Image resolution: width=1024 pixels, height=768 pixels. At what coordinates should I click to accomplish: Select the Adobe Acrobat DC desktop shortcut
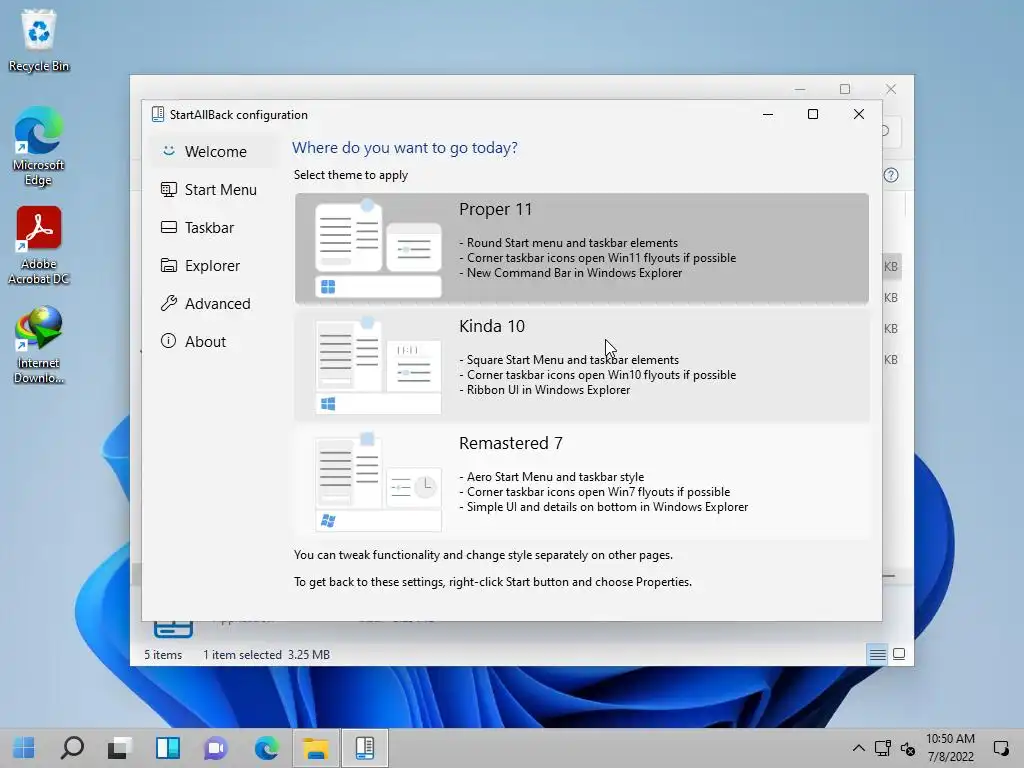click(x=39, y=246)
